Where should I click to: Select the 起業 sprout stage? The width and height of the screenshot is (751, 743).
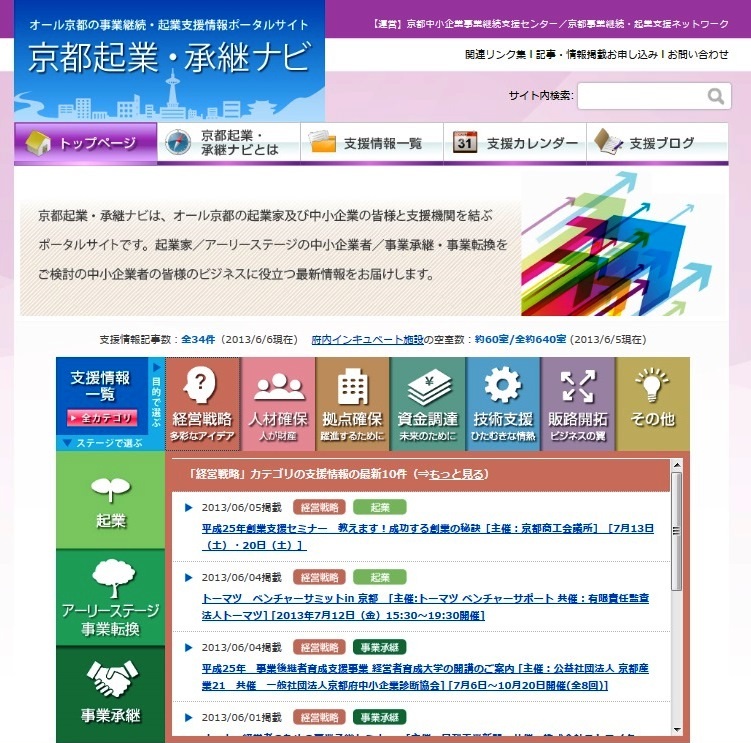pos(110,502)
